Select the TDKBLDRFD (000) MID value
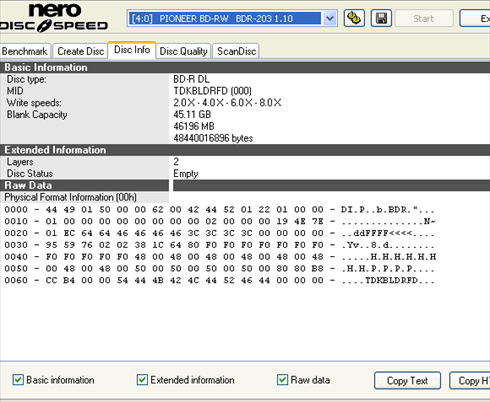Viewport: 490px width, 402px height. pyautogui.click(x=212, y=91)
